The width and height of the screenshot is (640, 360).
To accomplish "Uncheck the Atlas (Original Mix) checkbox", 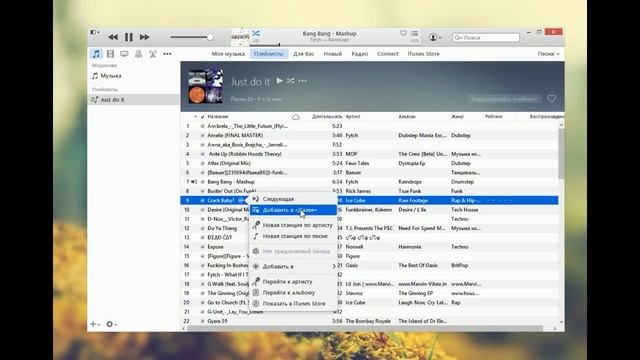I will [202, 163].
